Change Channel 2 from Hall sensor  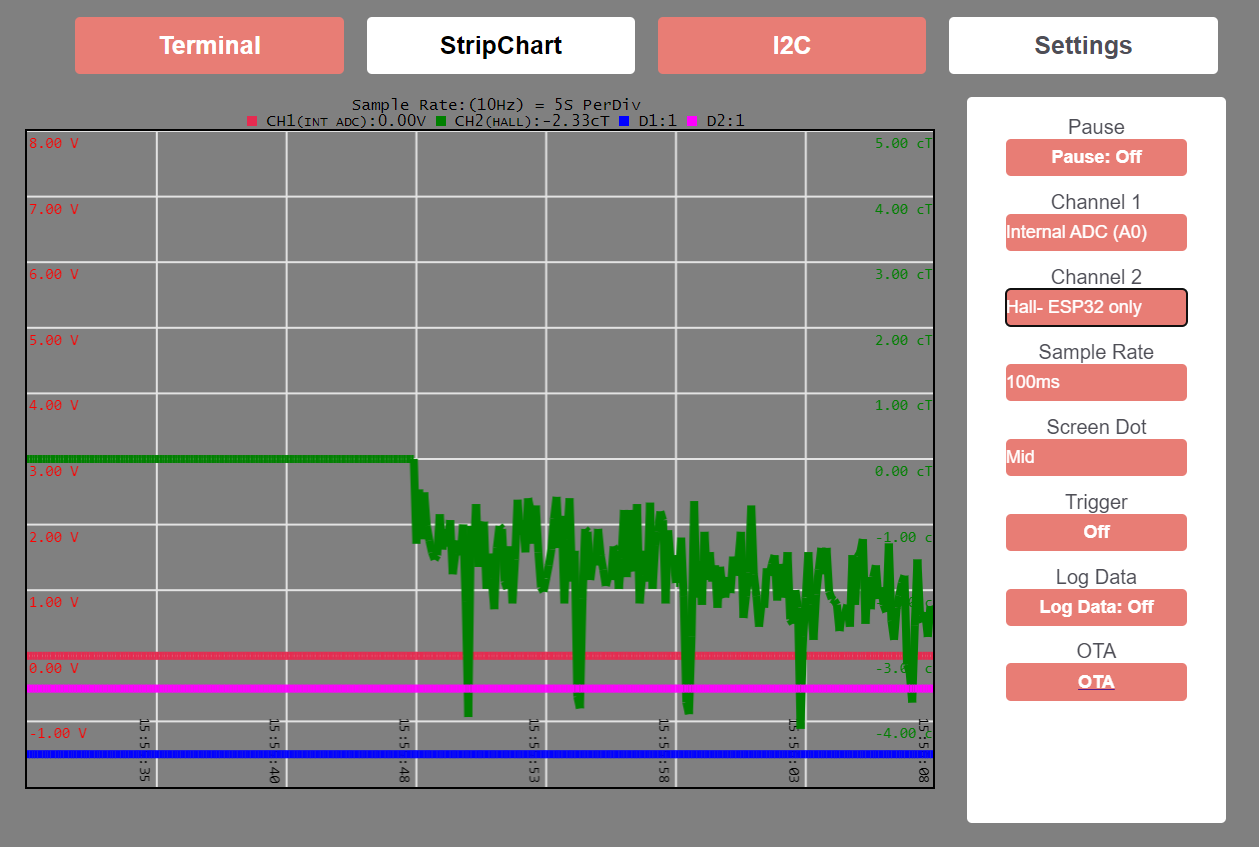pos(1096,307)
